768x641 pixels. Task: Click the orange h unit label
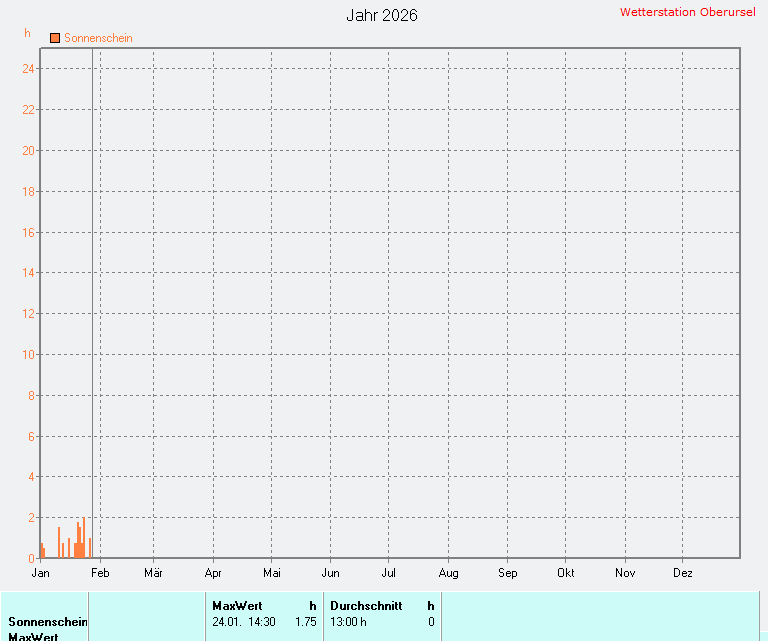[x=28, y=33]
